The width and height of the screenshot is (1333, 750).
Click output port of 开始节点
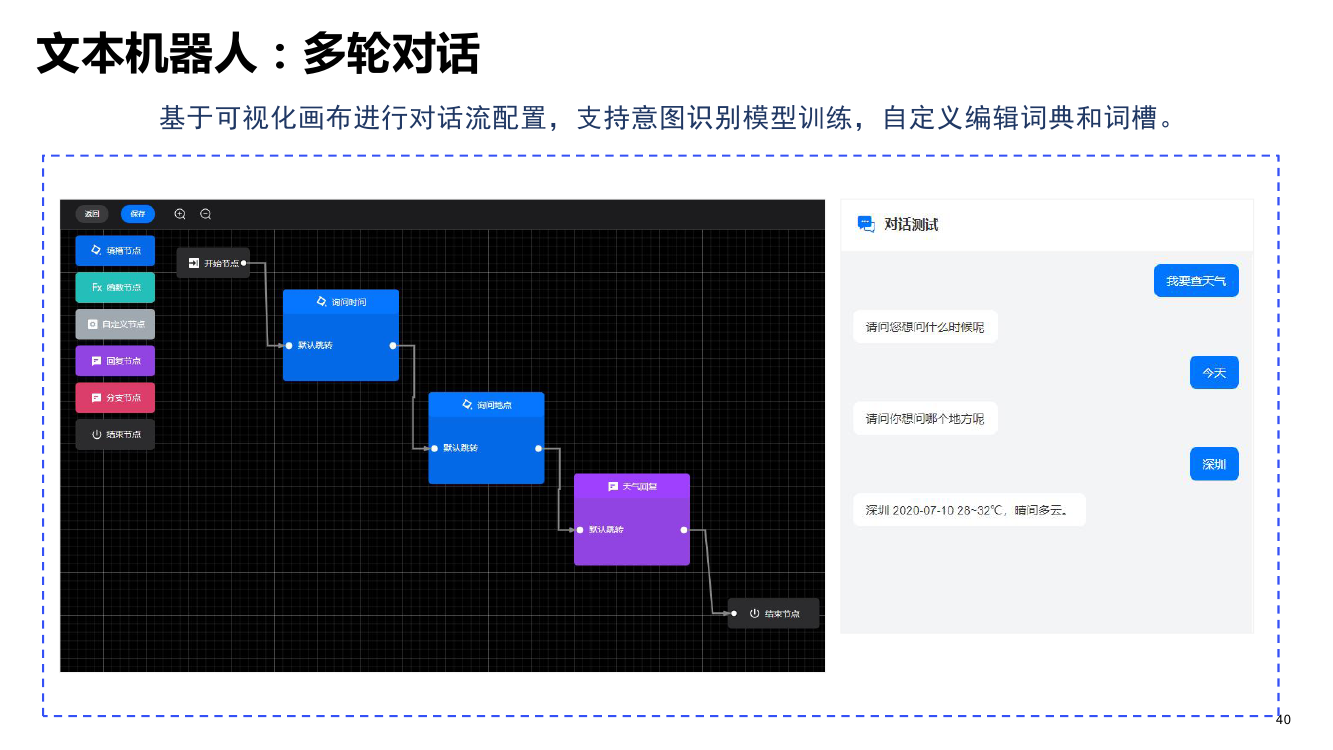(244, 263)
